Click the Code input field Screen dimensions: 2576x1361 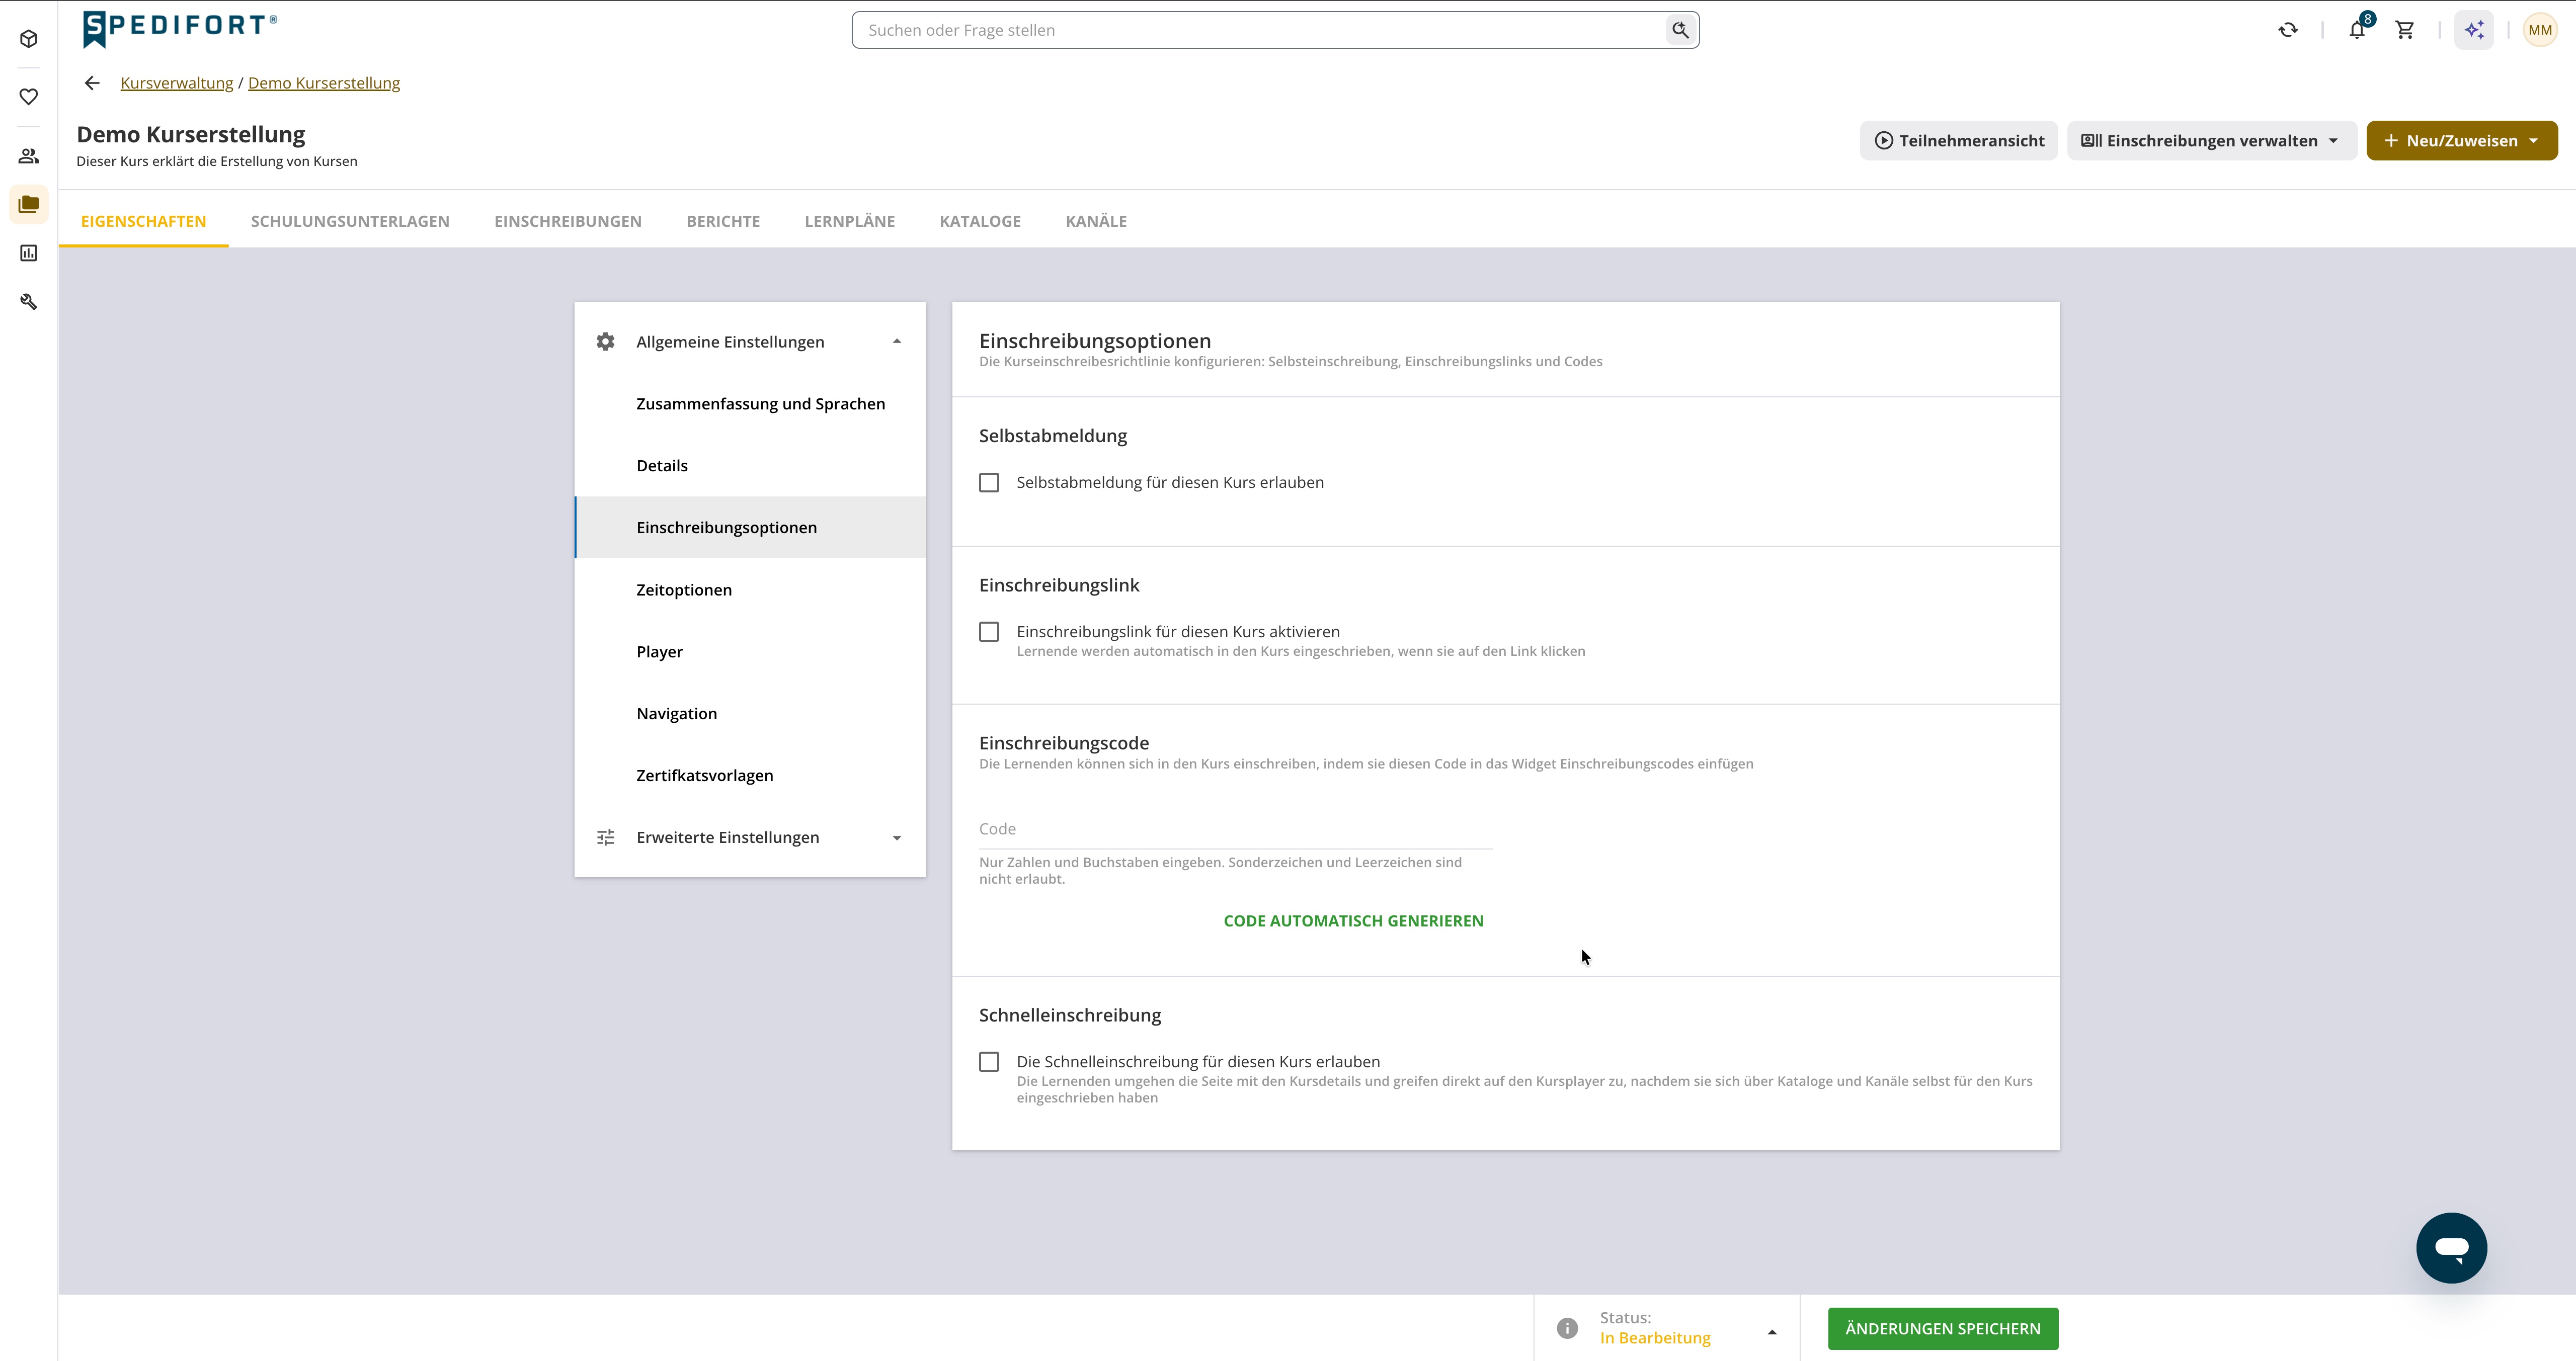[x=1235, y=829]
